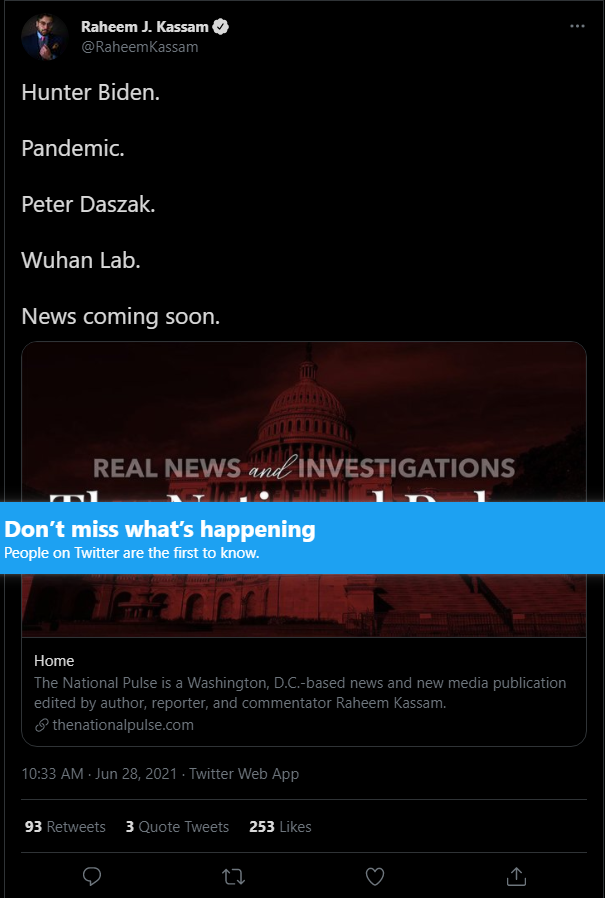Like the tweet with heart icon
Screen dimensions: 605x898
(375, 876)
